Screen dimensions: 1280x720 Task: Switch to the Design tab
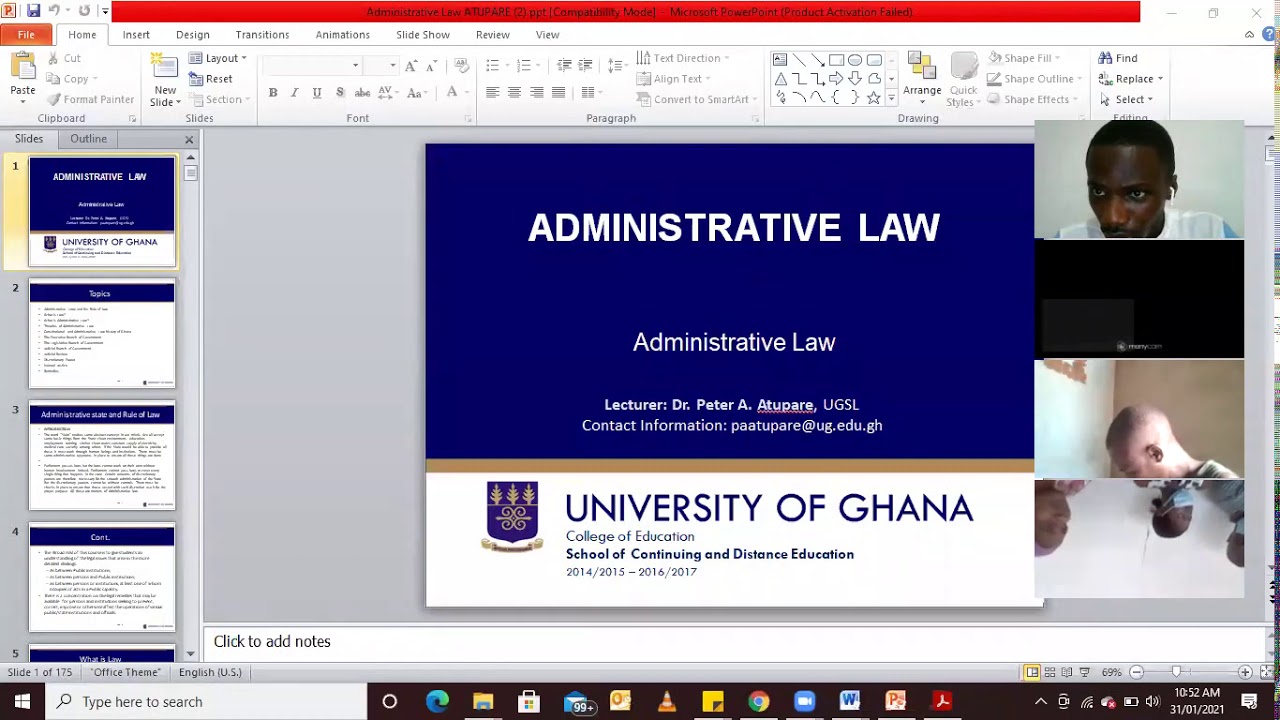click(193, 34)
